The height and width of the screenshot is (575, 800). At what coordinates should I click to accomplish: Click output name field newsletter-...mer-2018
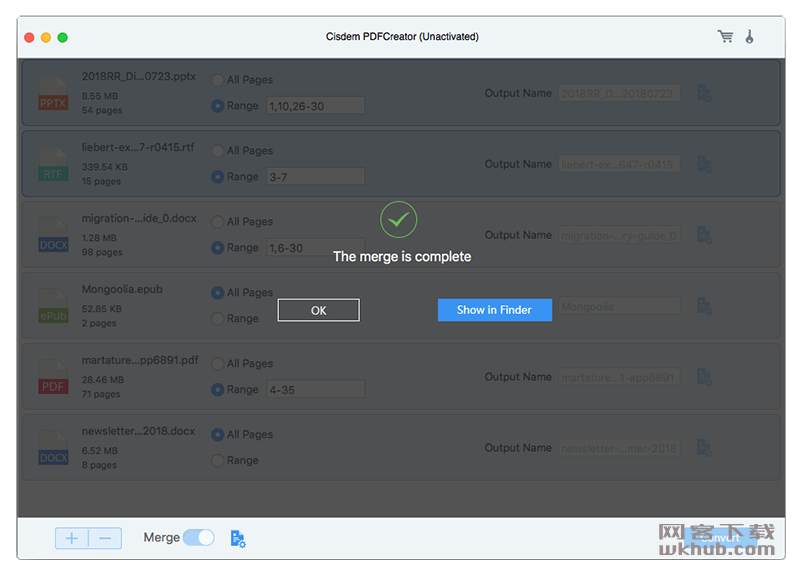tap(619, 448)
